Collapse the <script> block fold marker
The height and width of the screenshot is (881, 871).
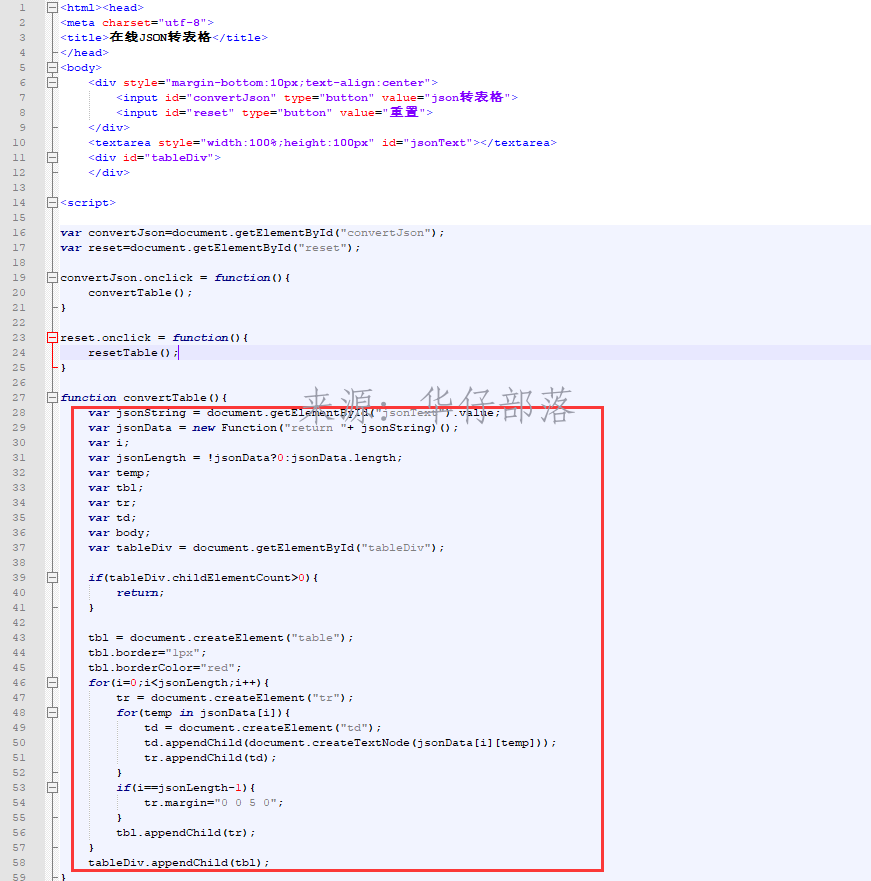tap(52, 203)
